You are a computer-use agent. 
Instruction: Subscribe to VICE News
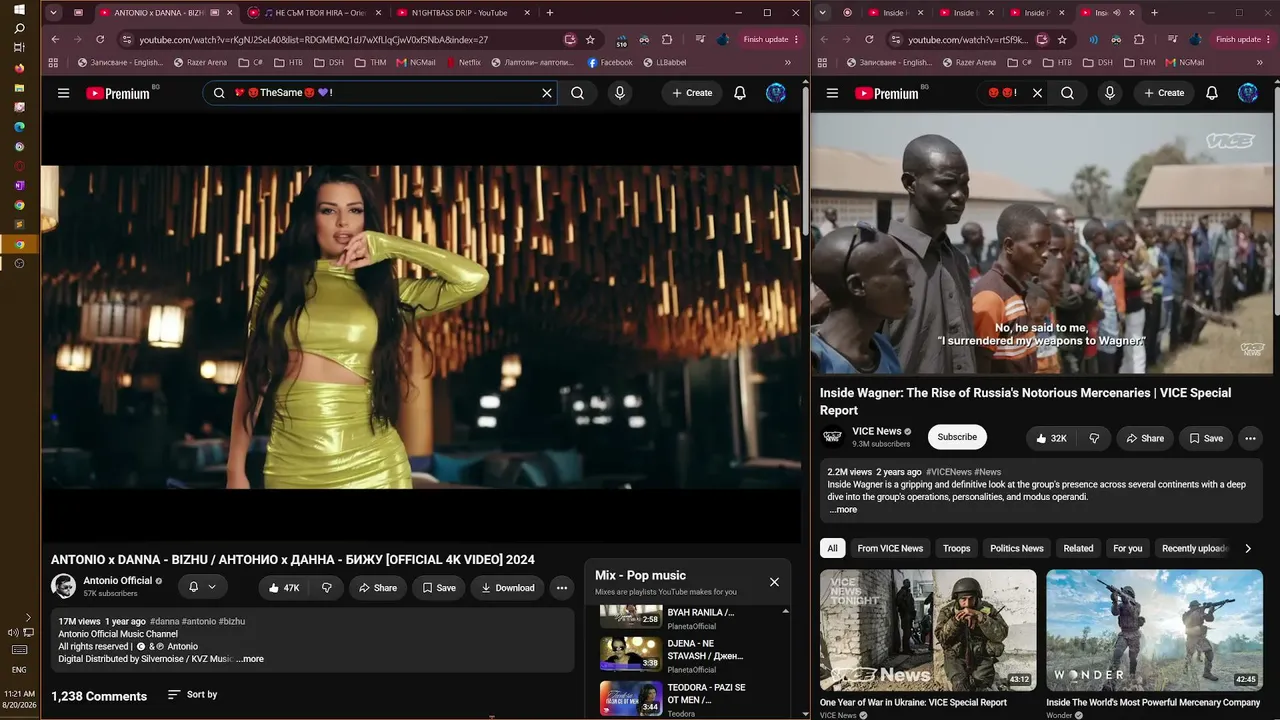point(957,437)
